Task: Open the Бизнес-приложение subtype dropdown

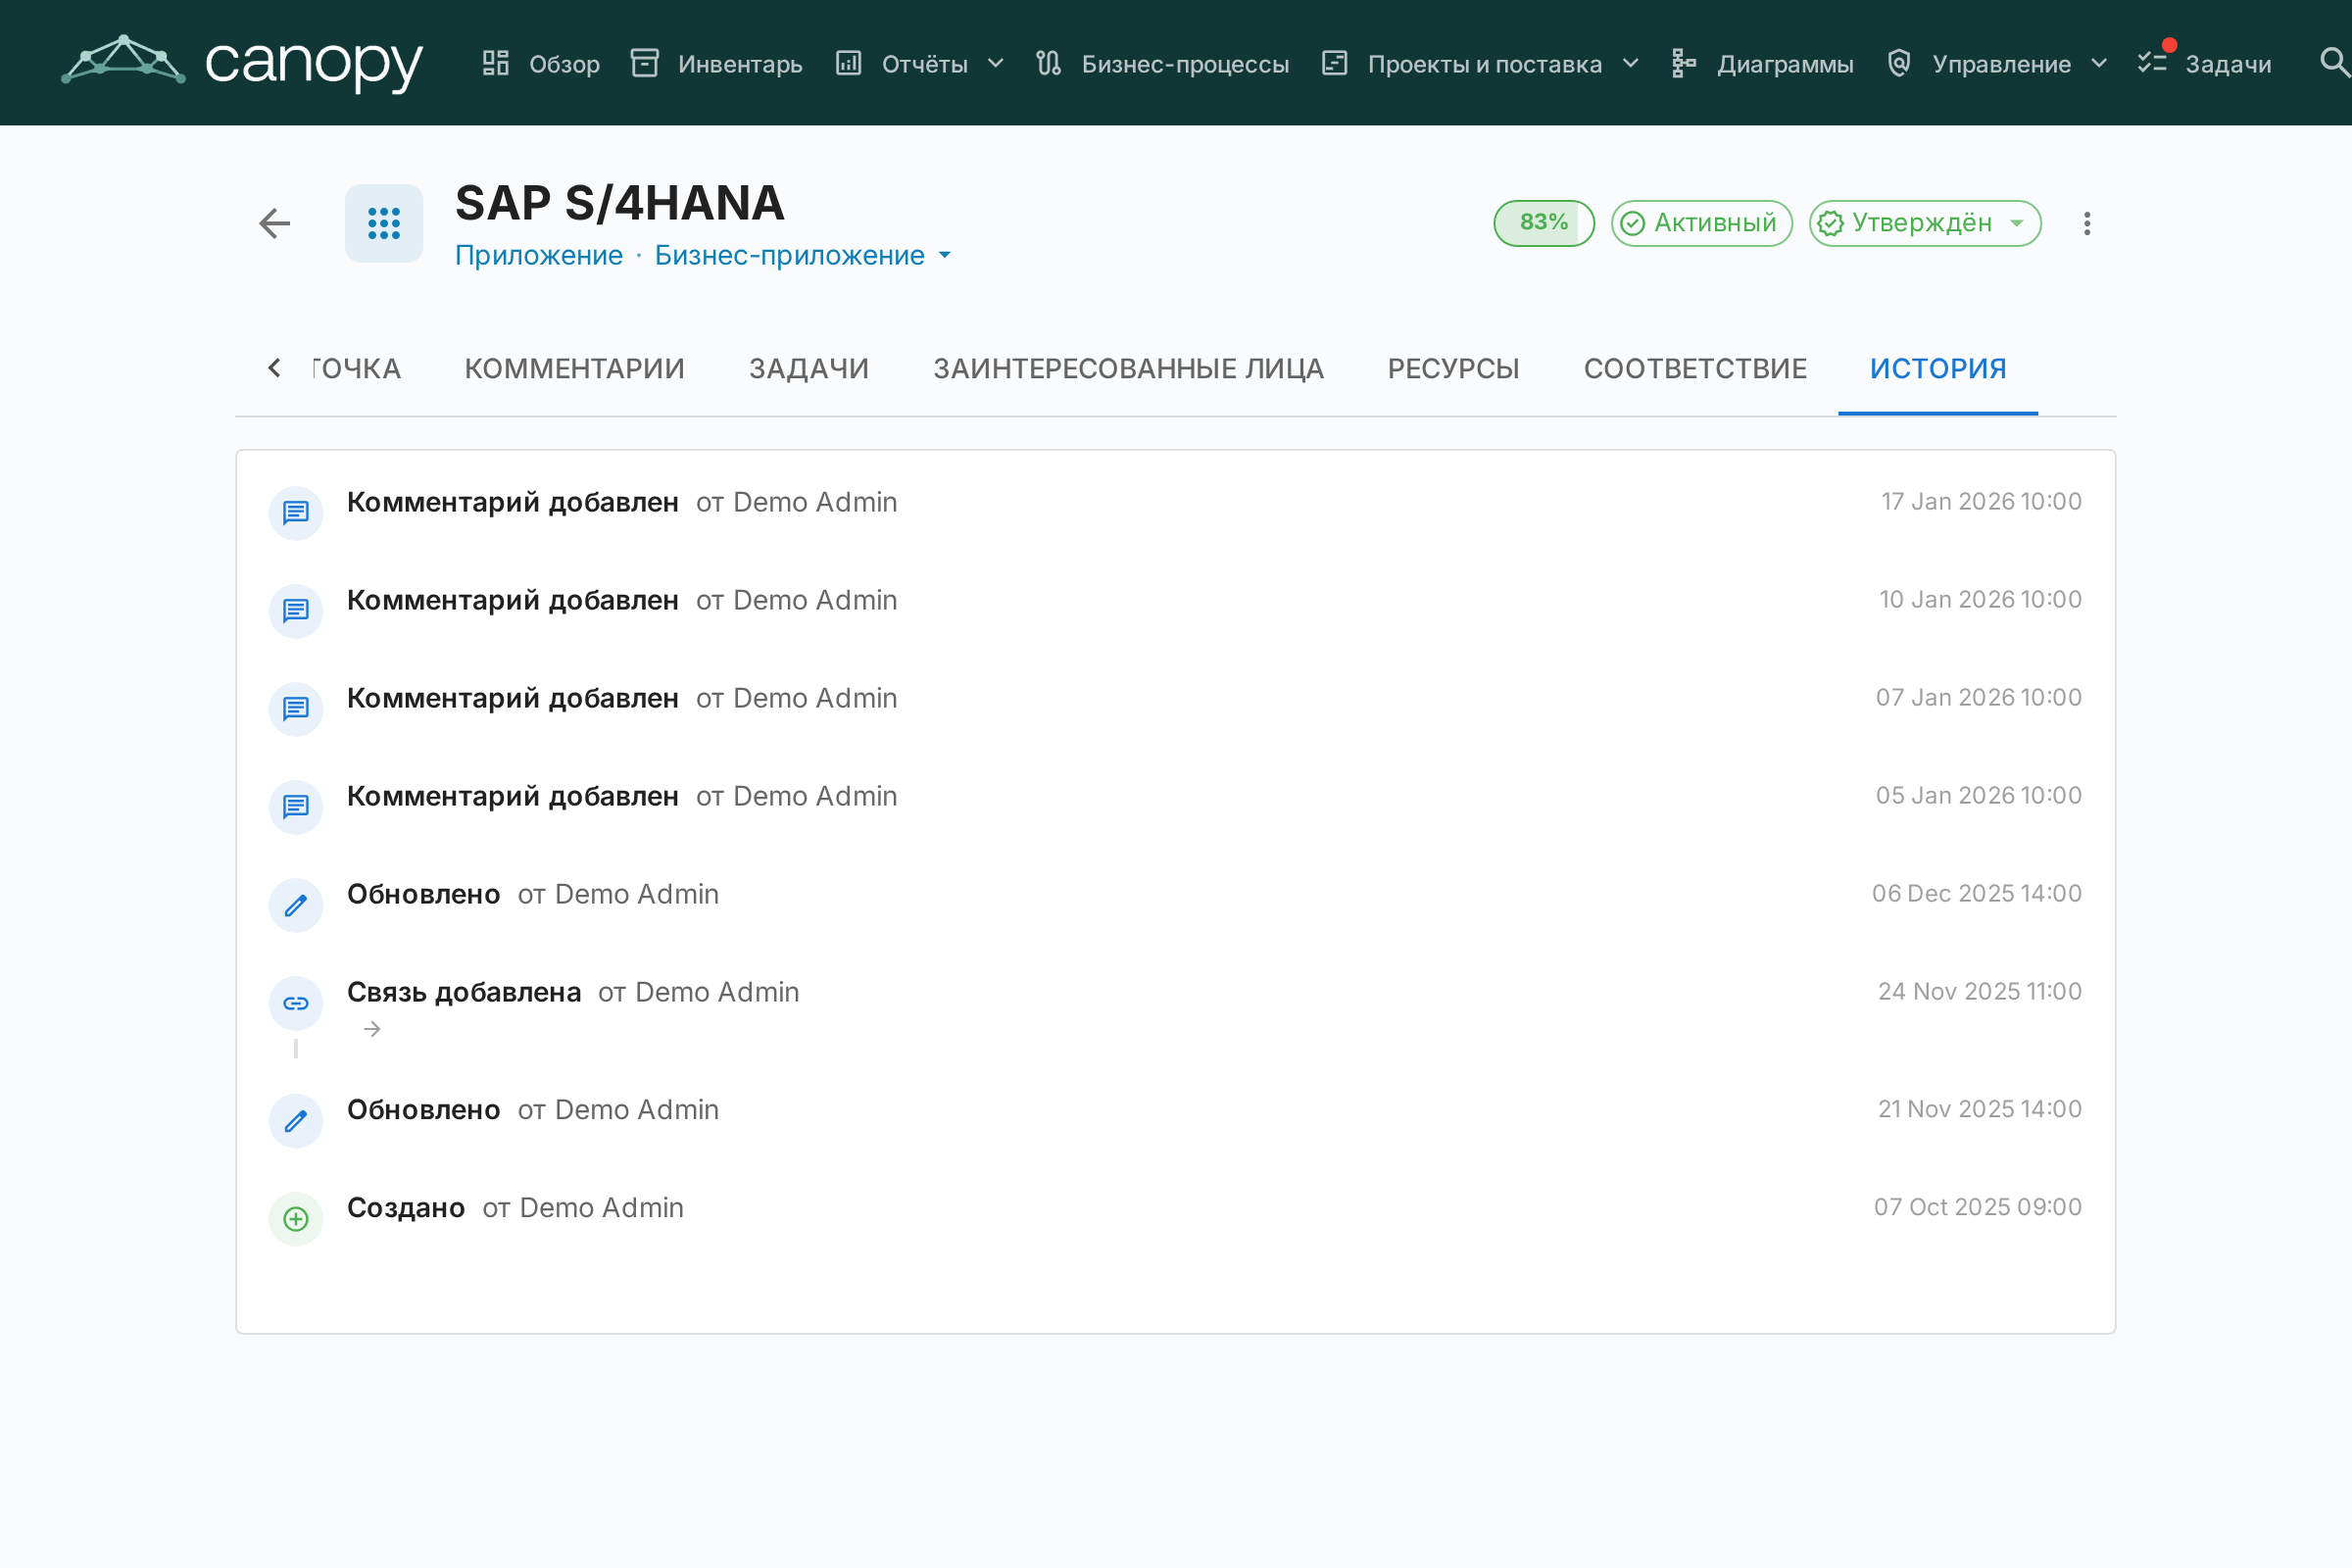Action: click(x=803, y=256)
